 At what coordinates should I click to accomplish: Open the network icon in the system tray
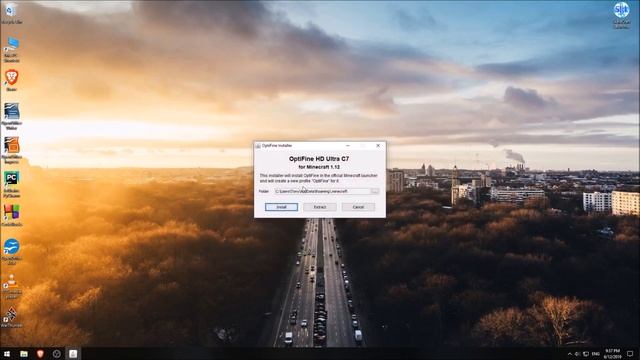pos(586,353)
